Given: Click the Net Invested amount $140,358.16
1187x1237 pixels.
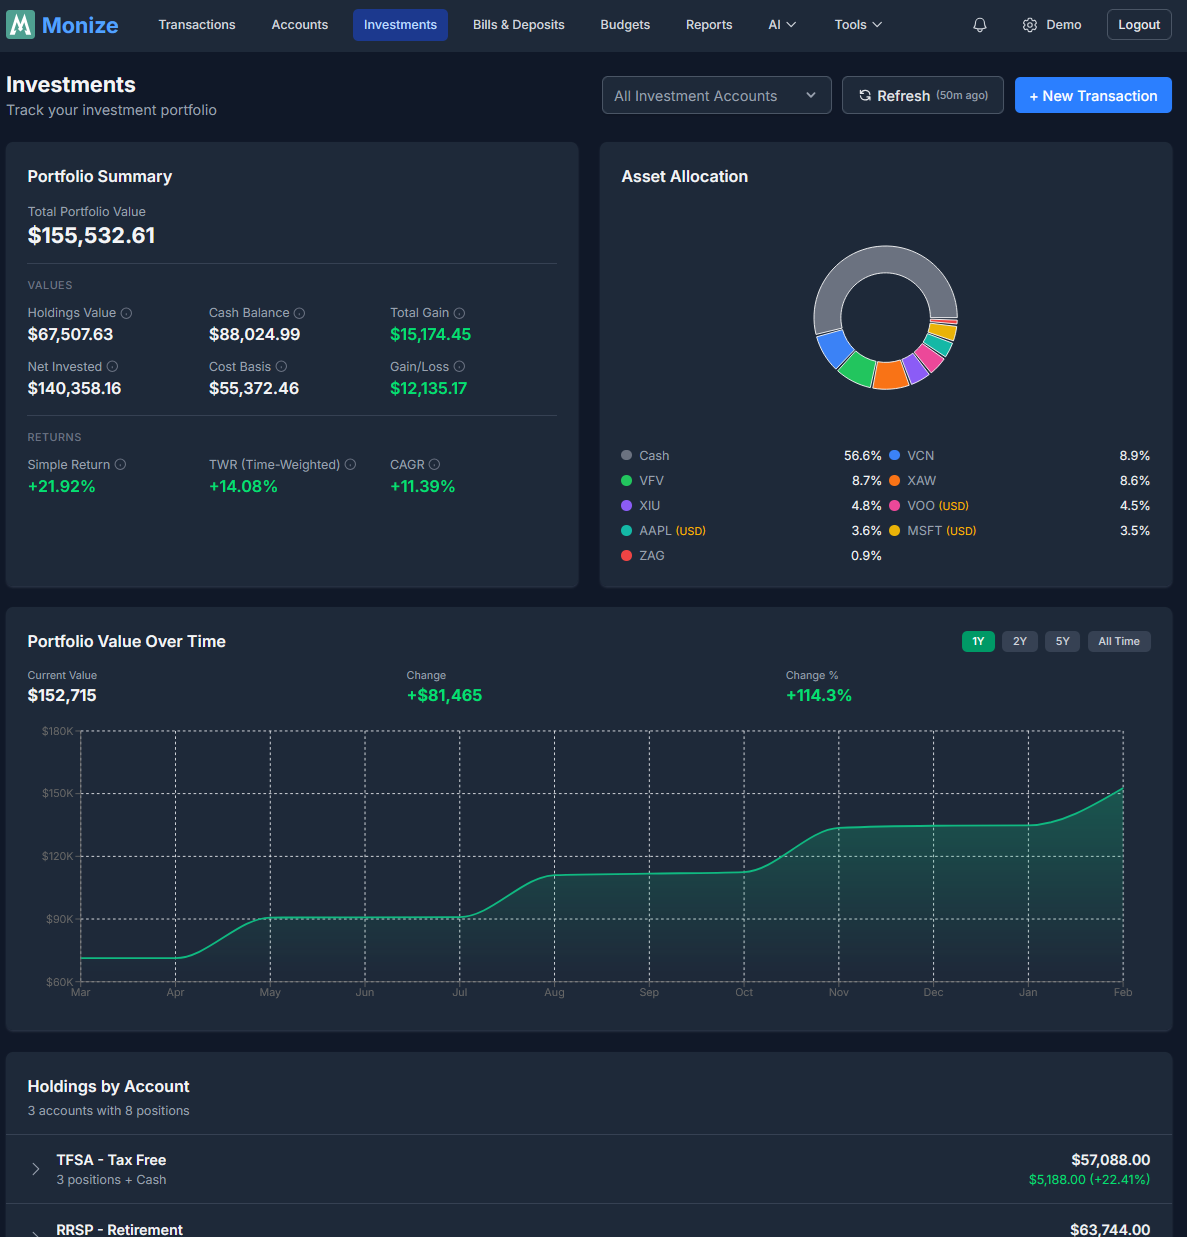Looking at the screenshot, I should click(74, 388).
